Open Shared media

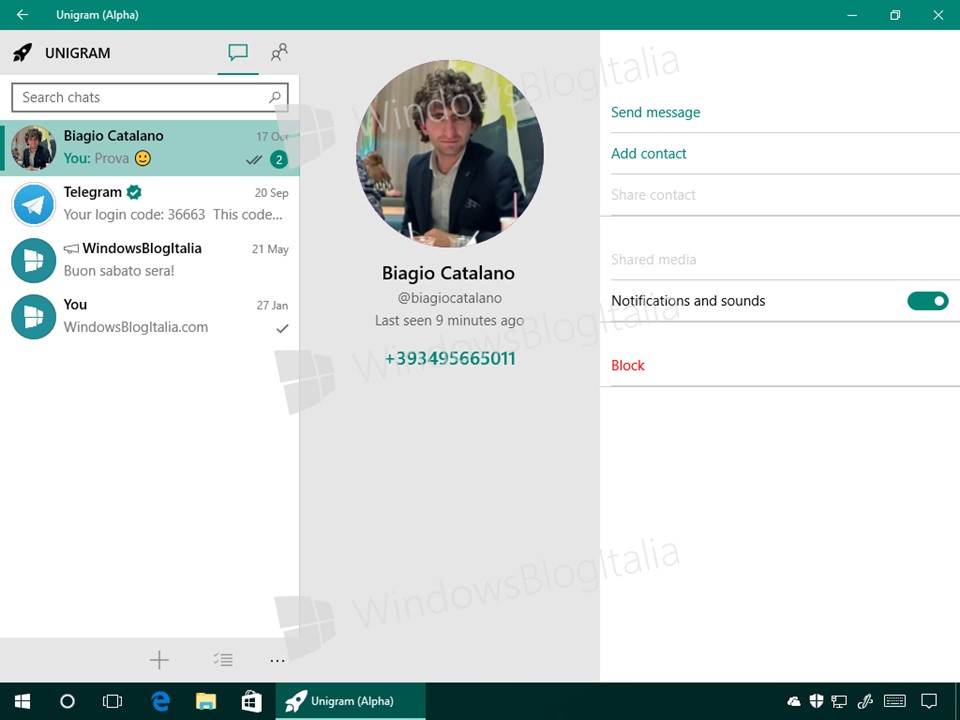(653, 260)
